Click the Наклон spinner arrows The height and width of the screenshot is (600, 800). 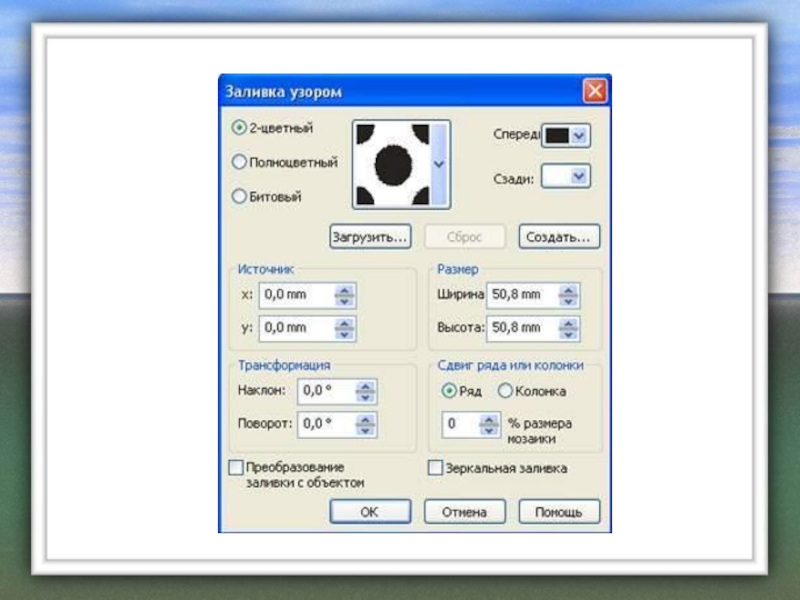(366, 390)
